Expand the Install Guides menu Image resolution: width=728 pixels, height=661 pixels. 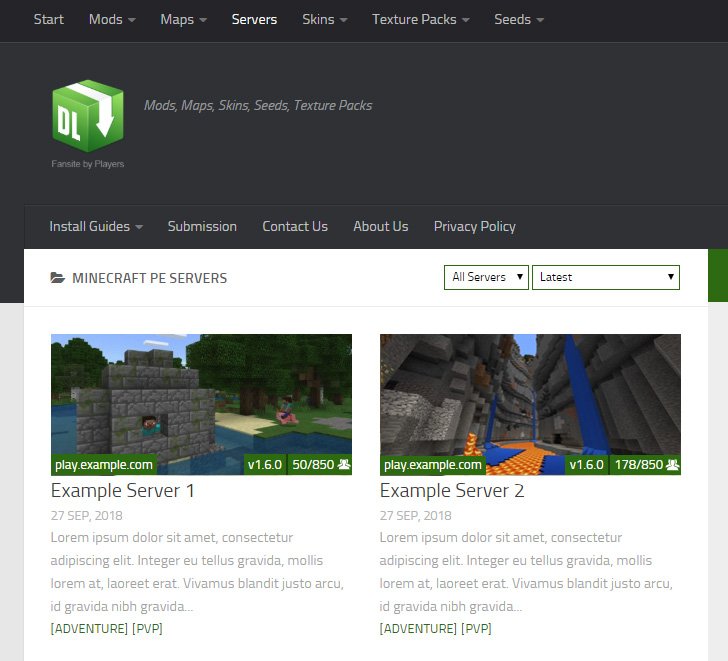pyautogui.click(x=96, y=227)
